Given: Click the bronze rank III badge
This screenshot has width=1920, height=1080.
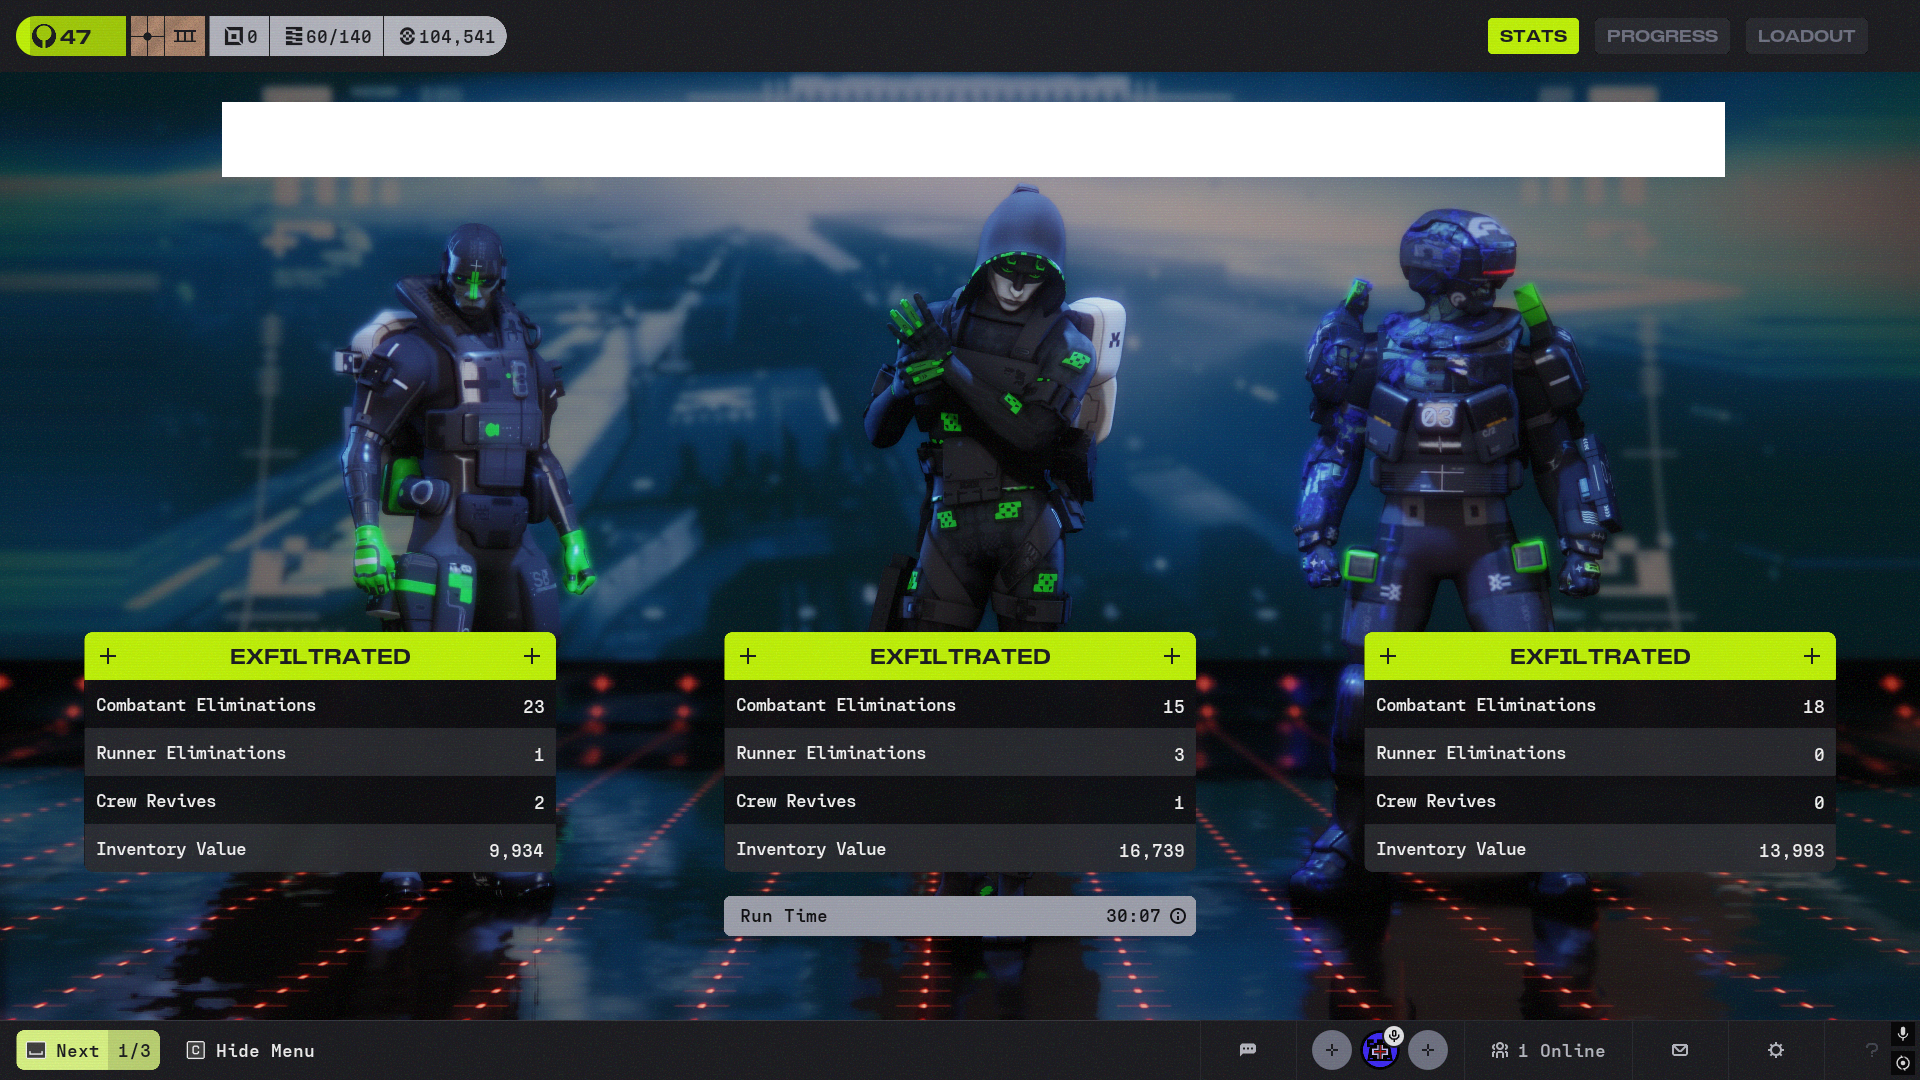Looking at the screenshot, I should [168, 36].
